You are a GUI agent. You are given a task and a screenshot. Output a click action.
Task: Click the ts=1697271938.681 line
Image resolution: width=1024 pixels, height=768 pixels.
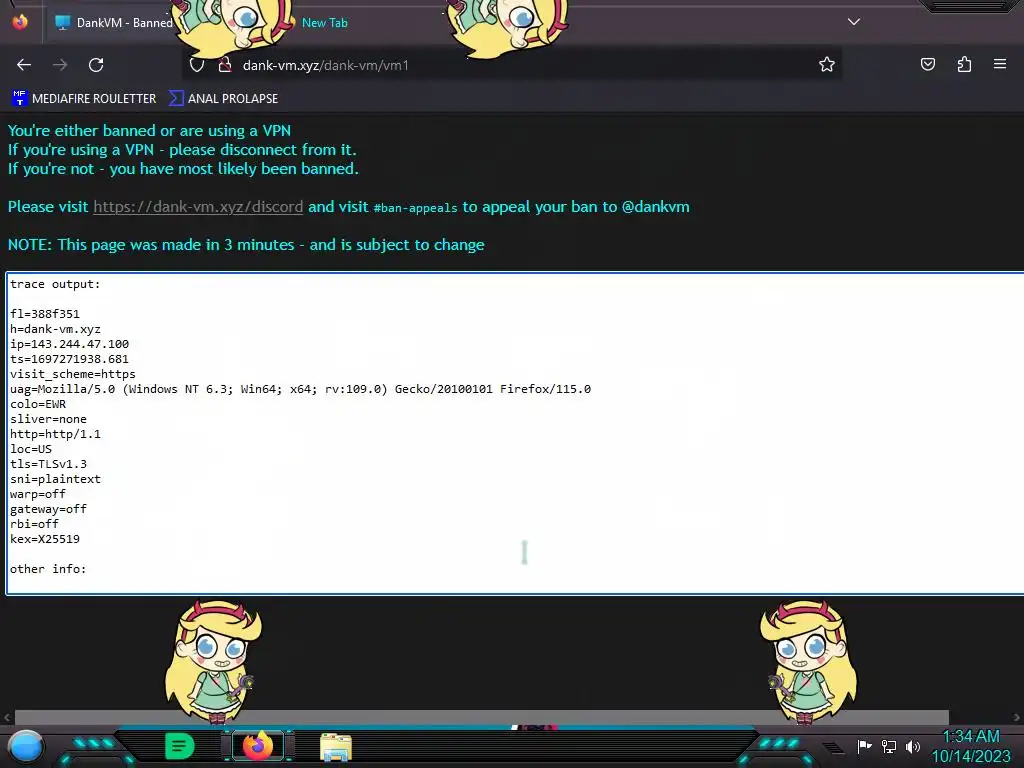click(x=69, y=359)
